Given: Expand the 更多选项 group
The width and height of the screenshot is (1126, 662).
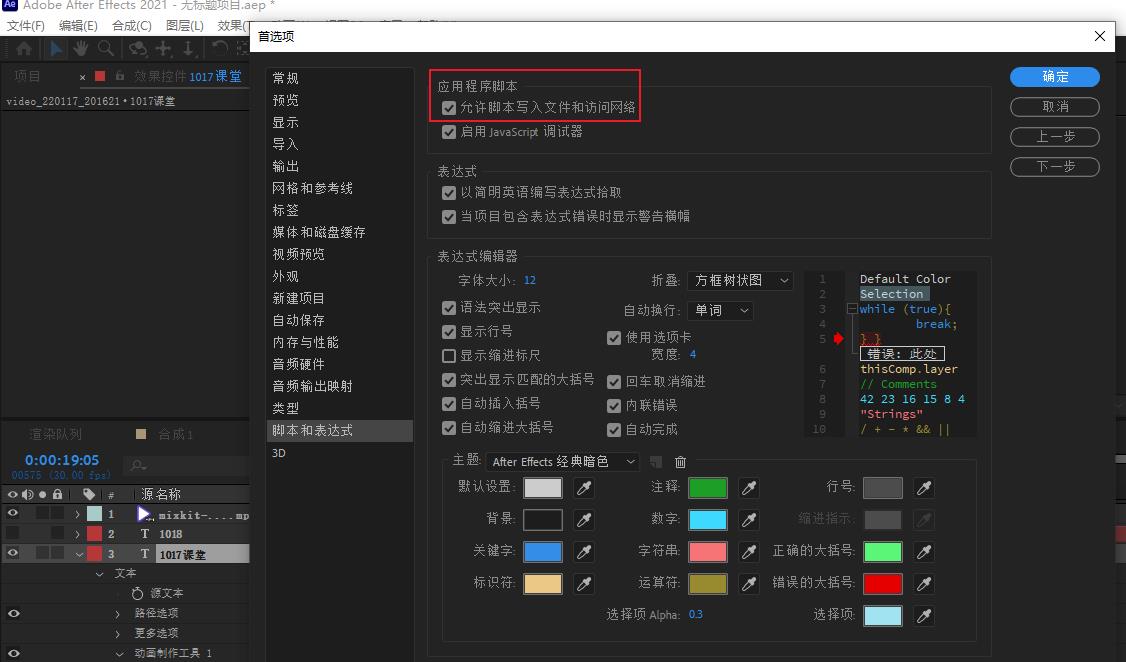Looking at the screenshot, I should click(118, 633).
